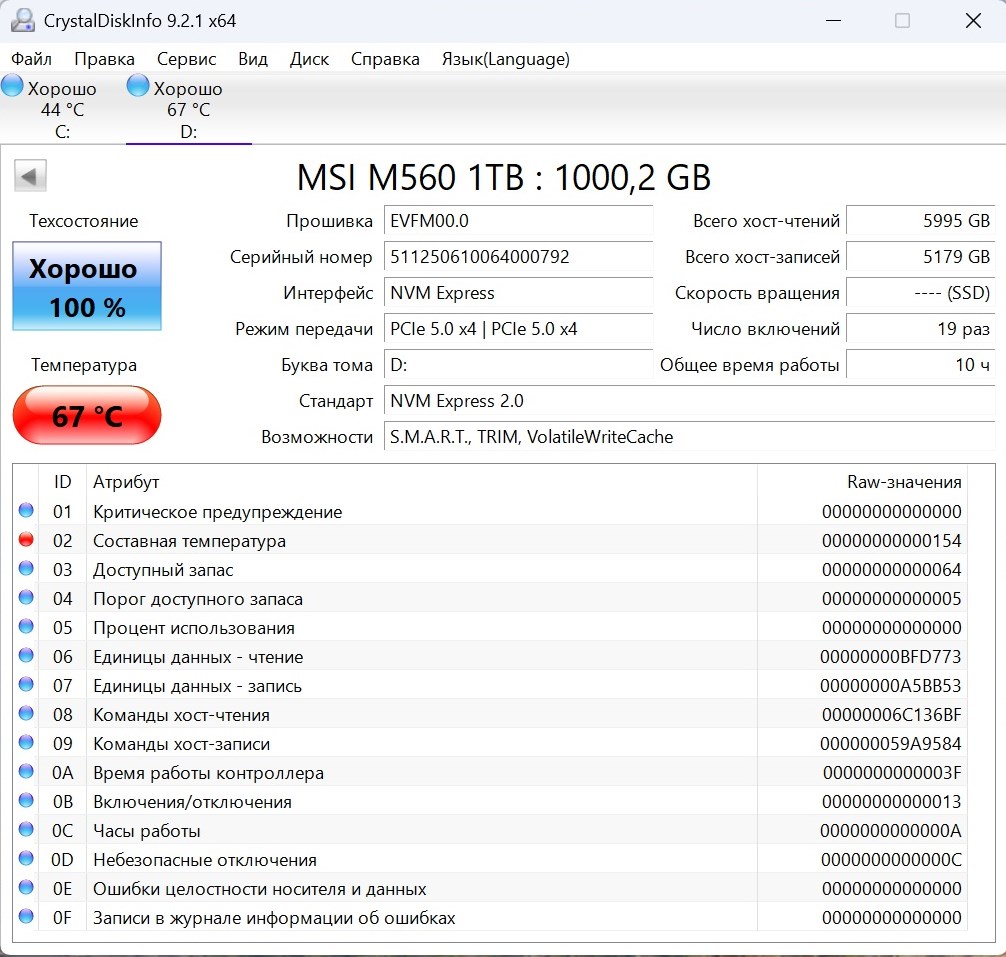The width and height of the screenshot is (1006, 957).
Task: Click the CrystalDiskInfo app icon in title bar
Action: pyautogui.click(x=24, y=20)
